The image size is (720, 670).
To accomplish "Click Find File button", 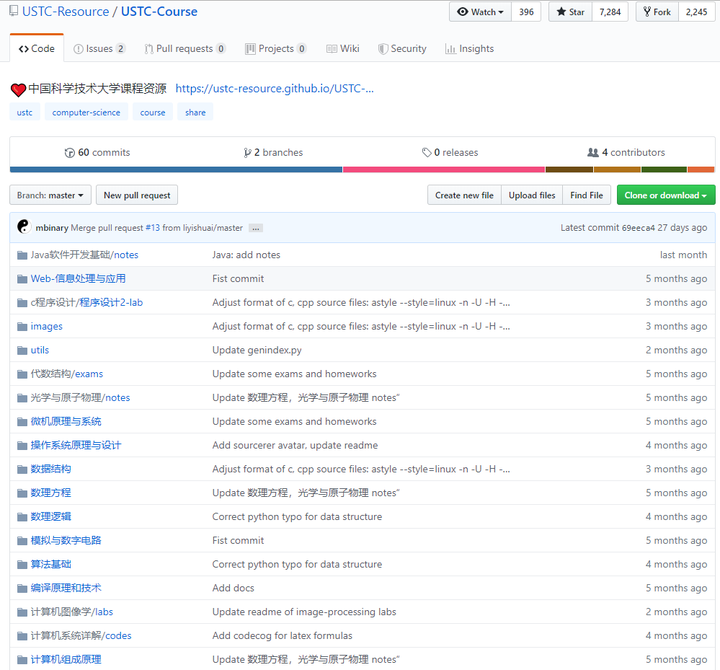I will tap(586, 195).
